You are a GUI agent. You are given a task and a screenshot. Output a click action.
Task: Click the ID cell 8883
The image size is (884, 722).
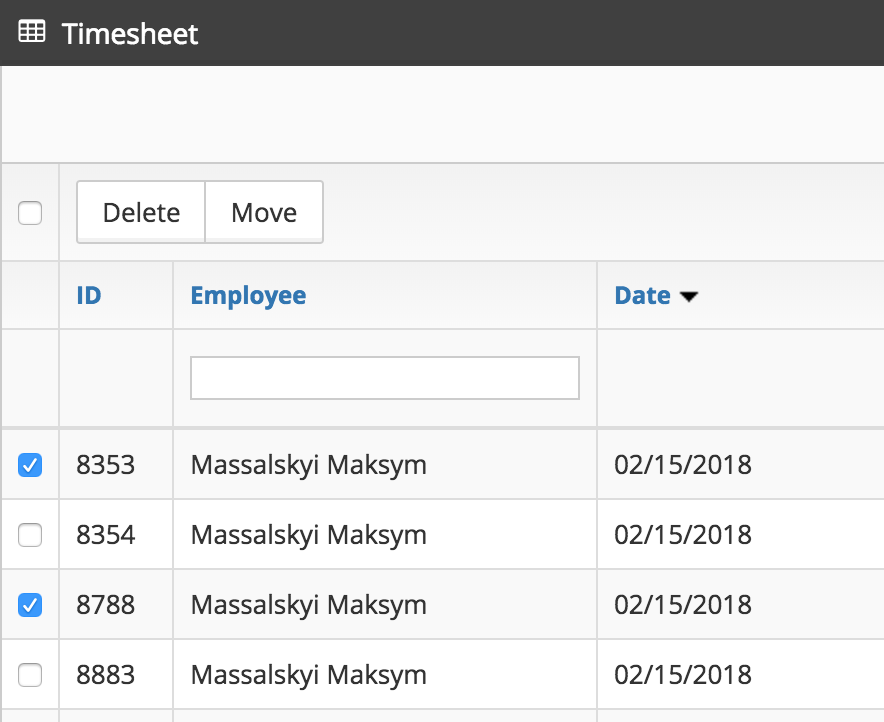[x=105, y=675]
